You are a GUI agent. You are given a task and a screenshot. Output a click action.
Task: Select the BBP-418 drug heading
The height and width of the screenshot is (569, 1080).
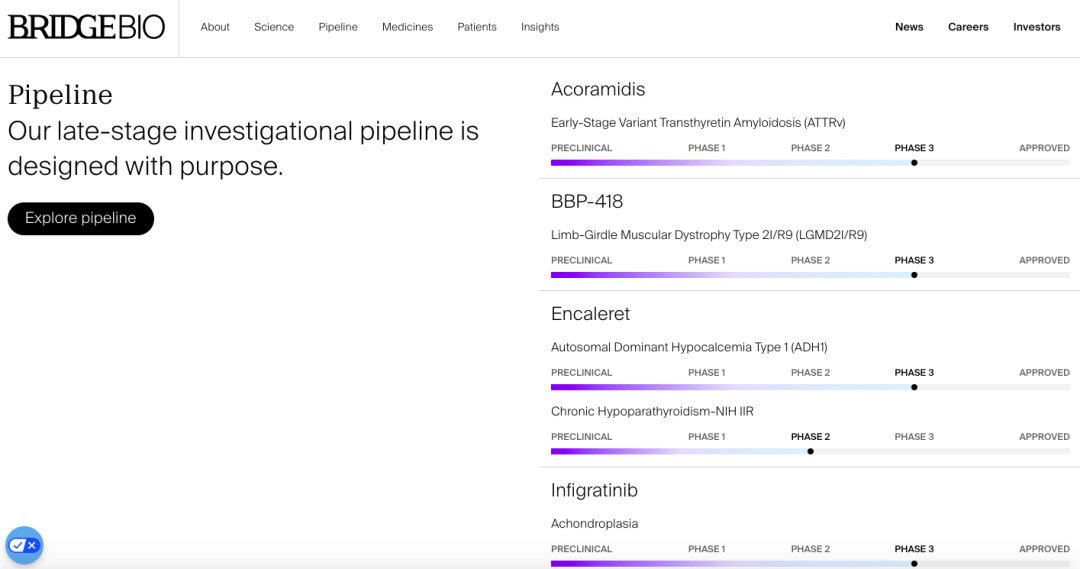pos(587,202)
